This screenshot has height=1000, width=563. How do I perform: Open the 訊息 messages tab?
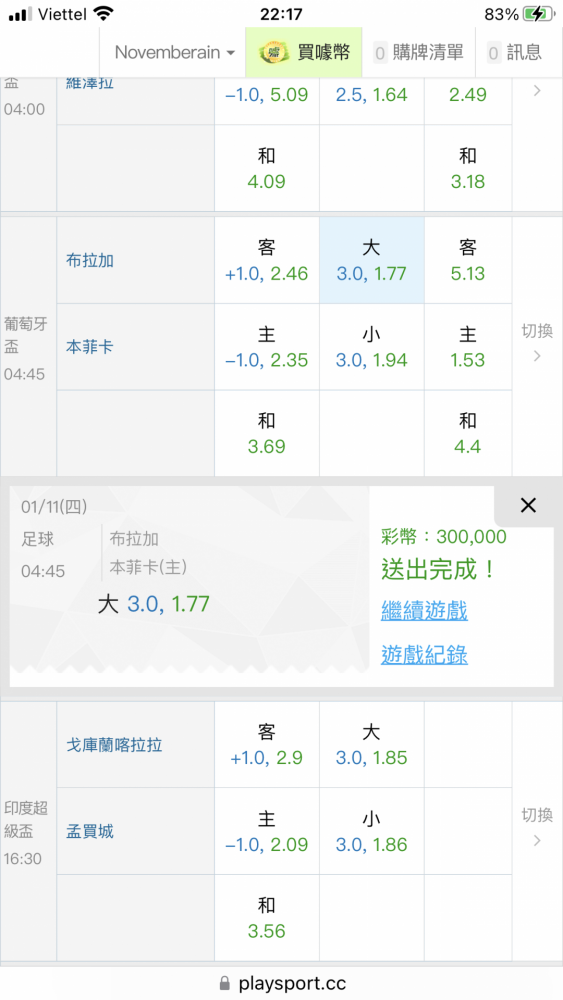[514, 52]
